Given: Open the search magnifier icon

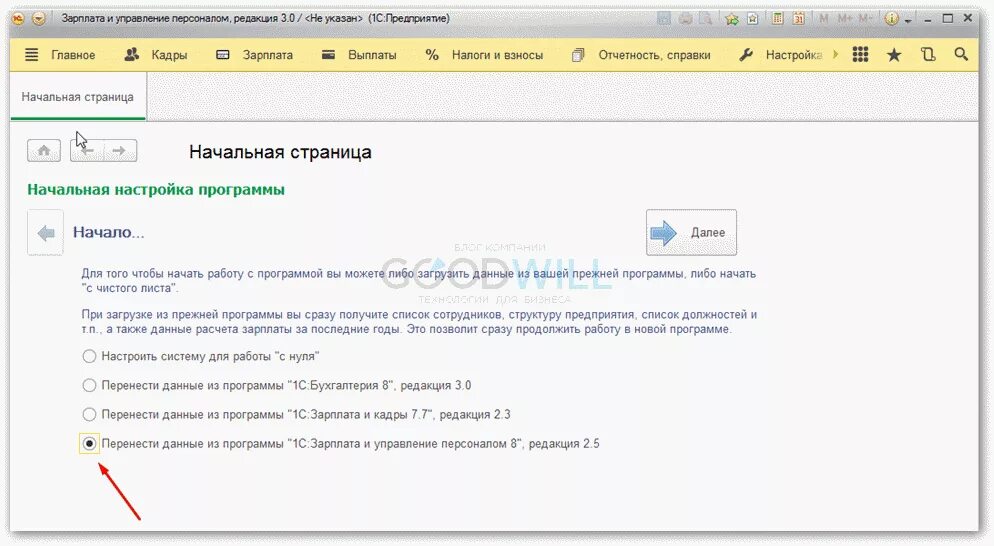Looking at the screenshot, I should [x=962, y=55].
